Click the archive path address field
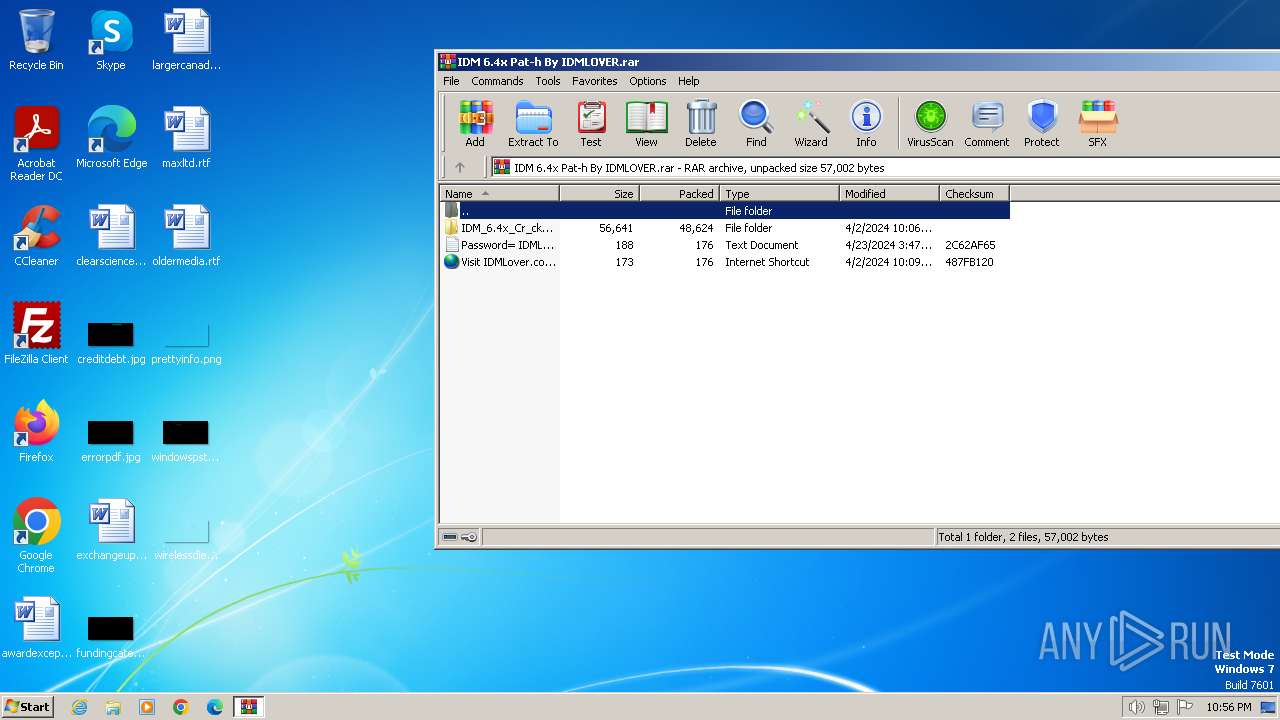Image resolution: width=1280 pixels, height=720 pixels. click(885, 168)
